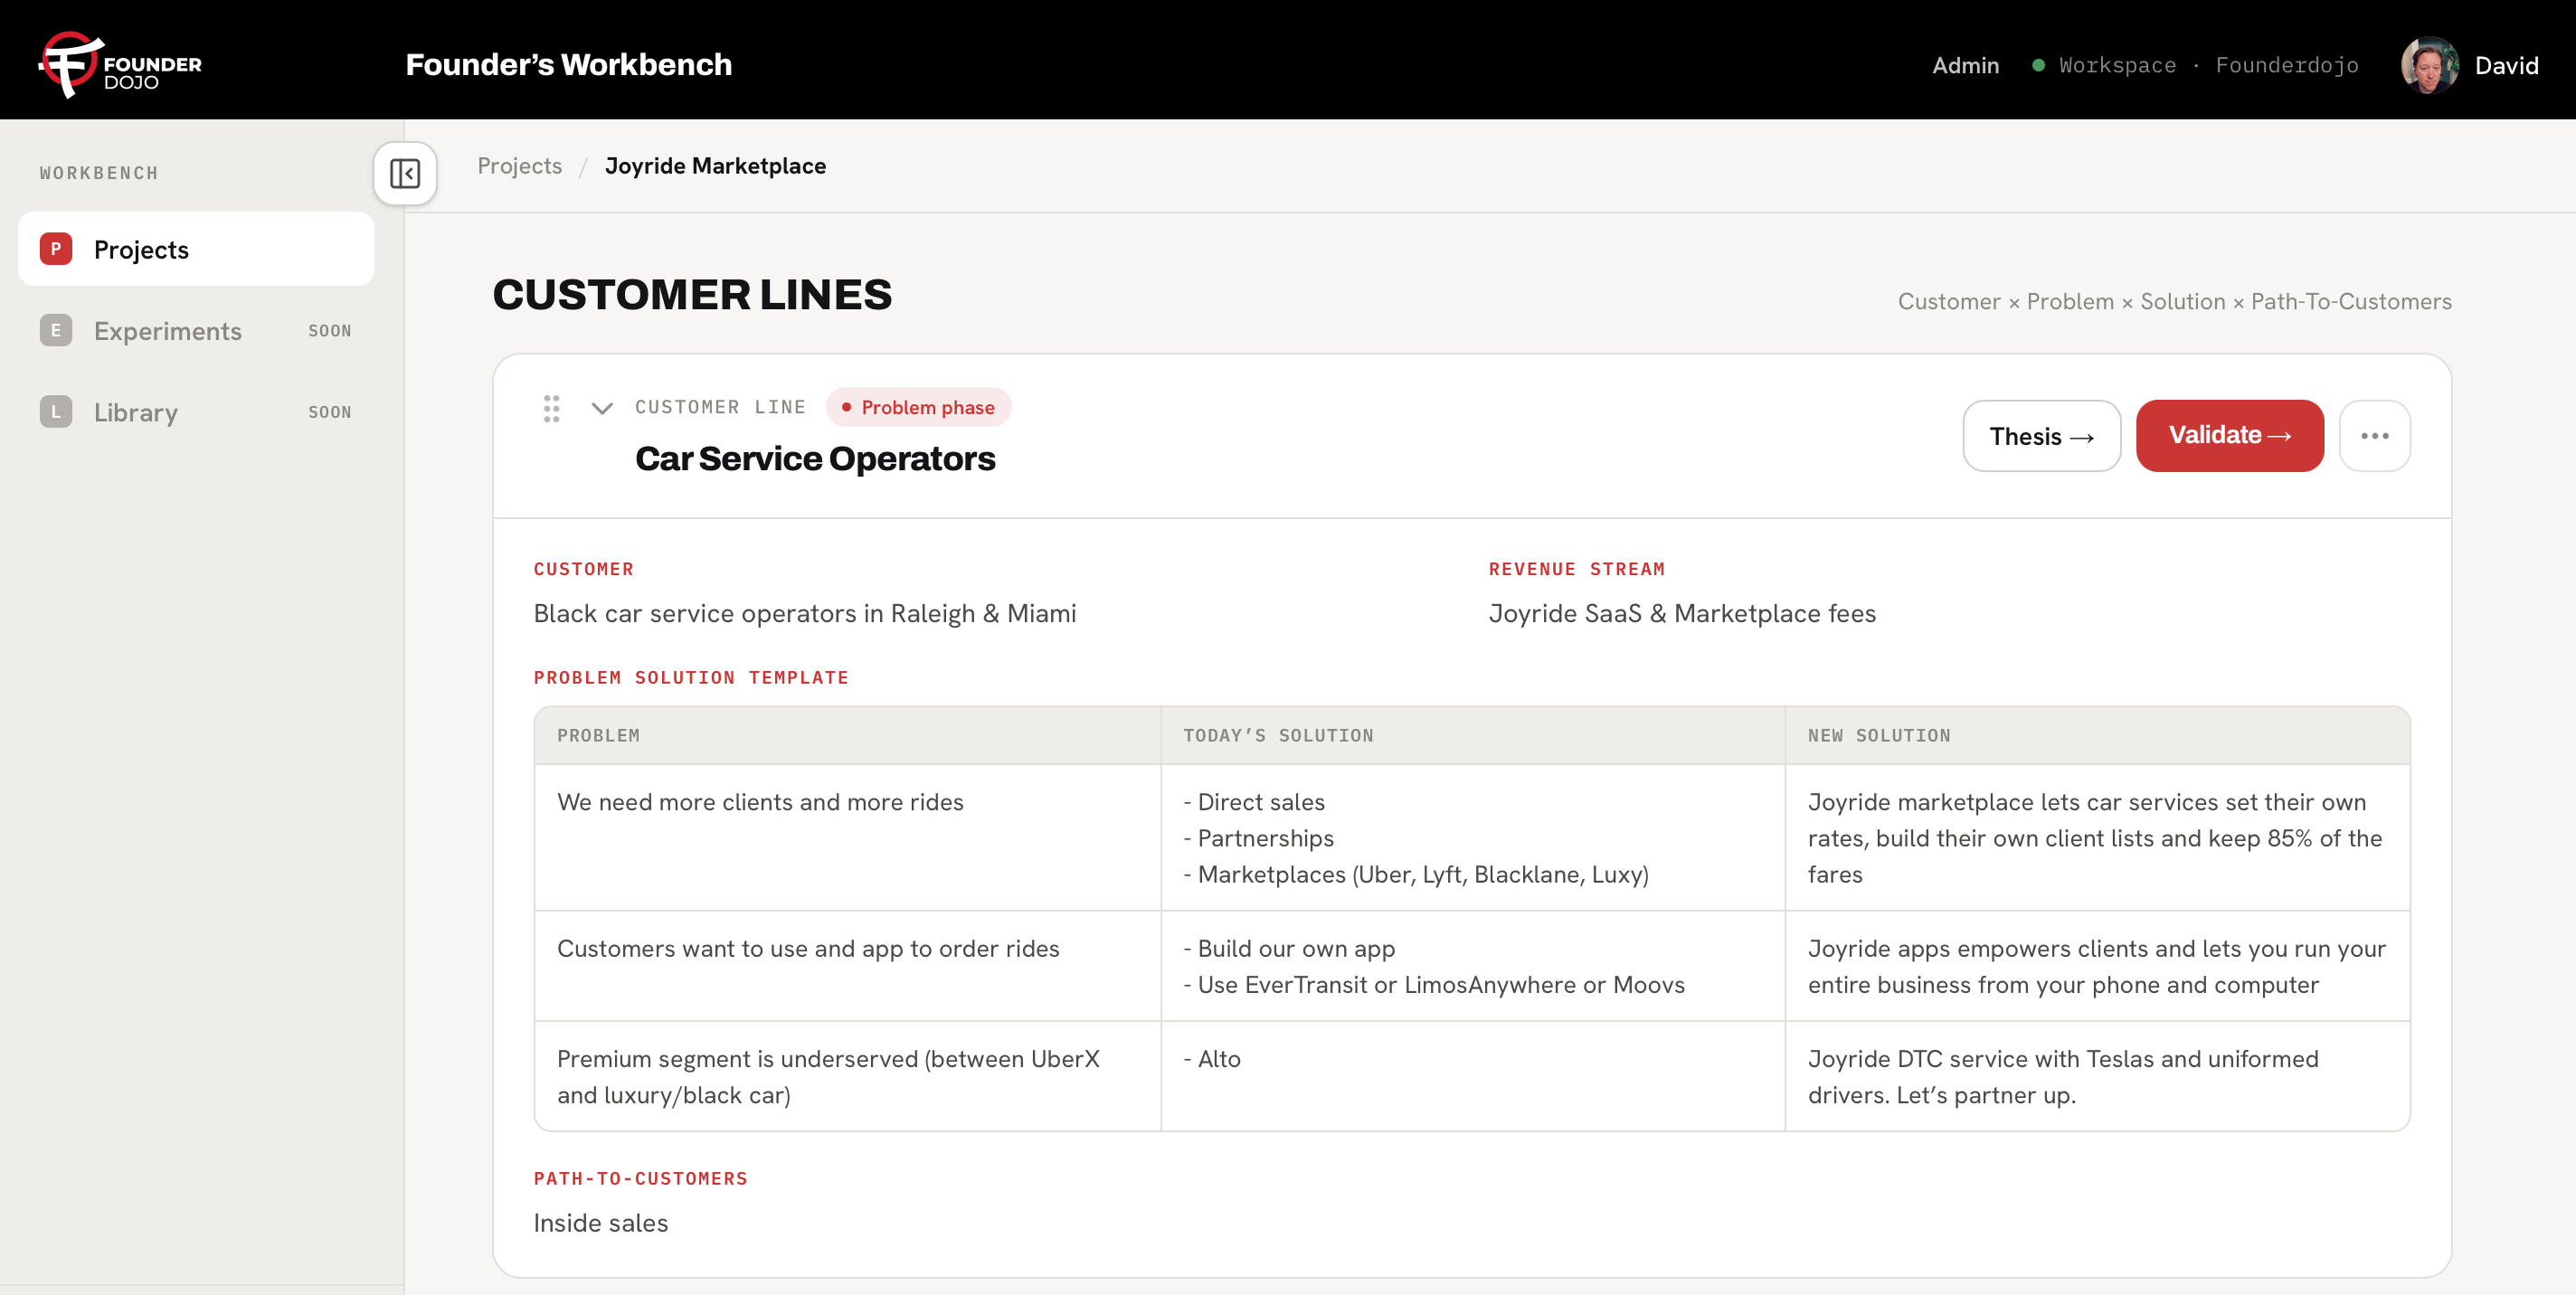Click the 'Inside sales' path-to-customers text
Viewport: 2576px width, 1295px height.
pos(600,1222)
